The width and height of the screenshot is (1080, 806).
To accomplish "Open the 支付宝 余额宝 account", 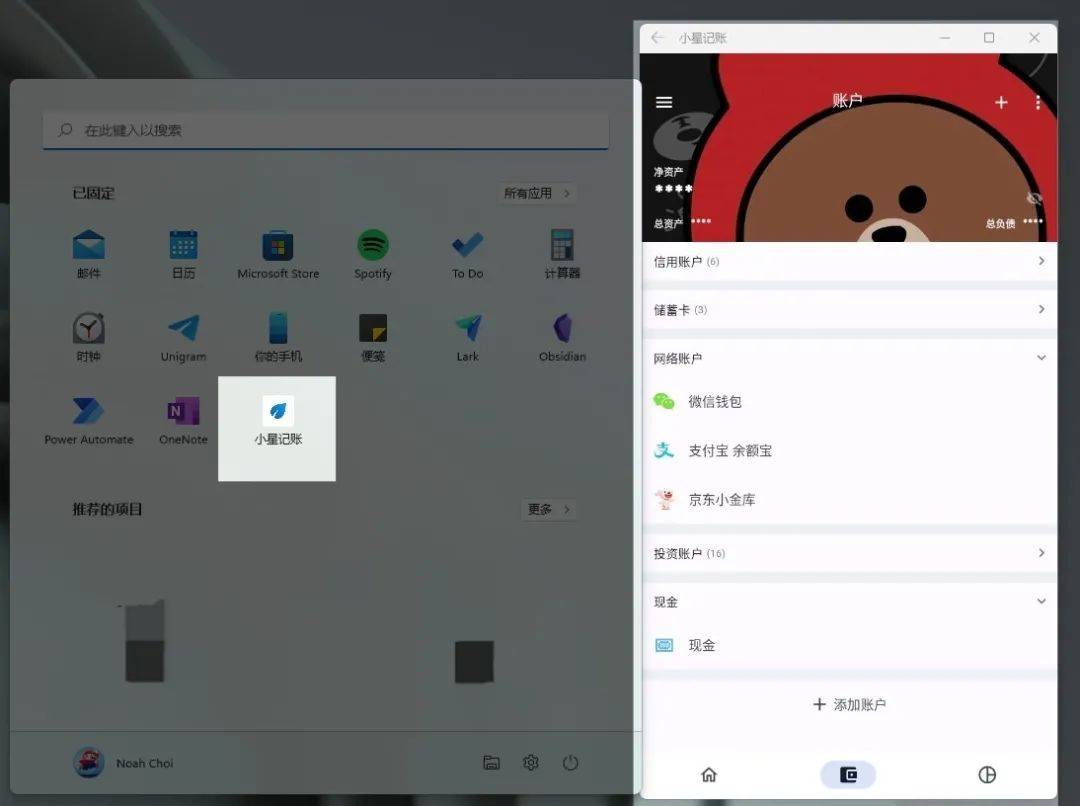I will 849,451.
